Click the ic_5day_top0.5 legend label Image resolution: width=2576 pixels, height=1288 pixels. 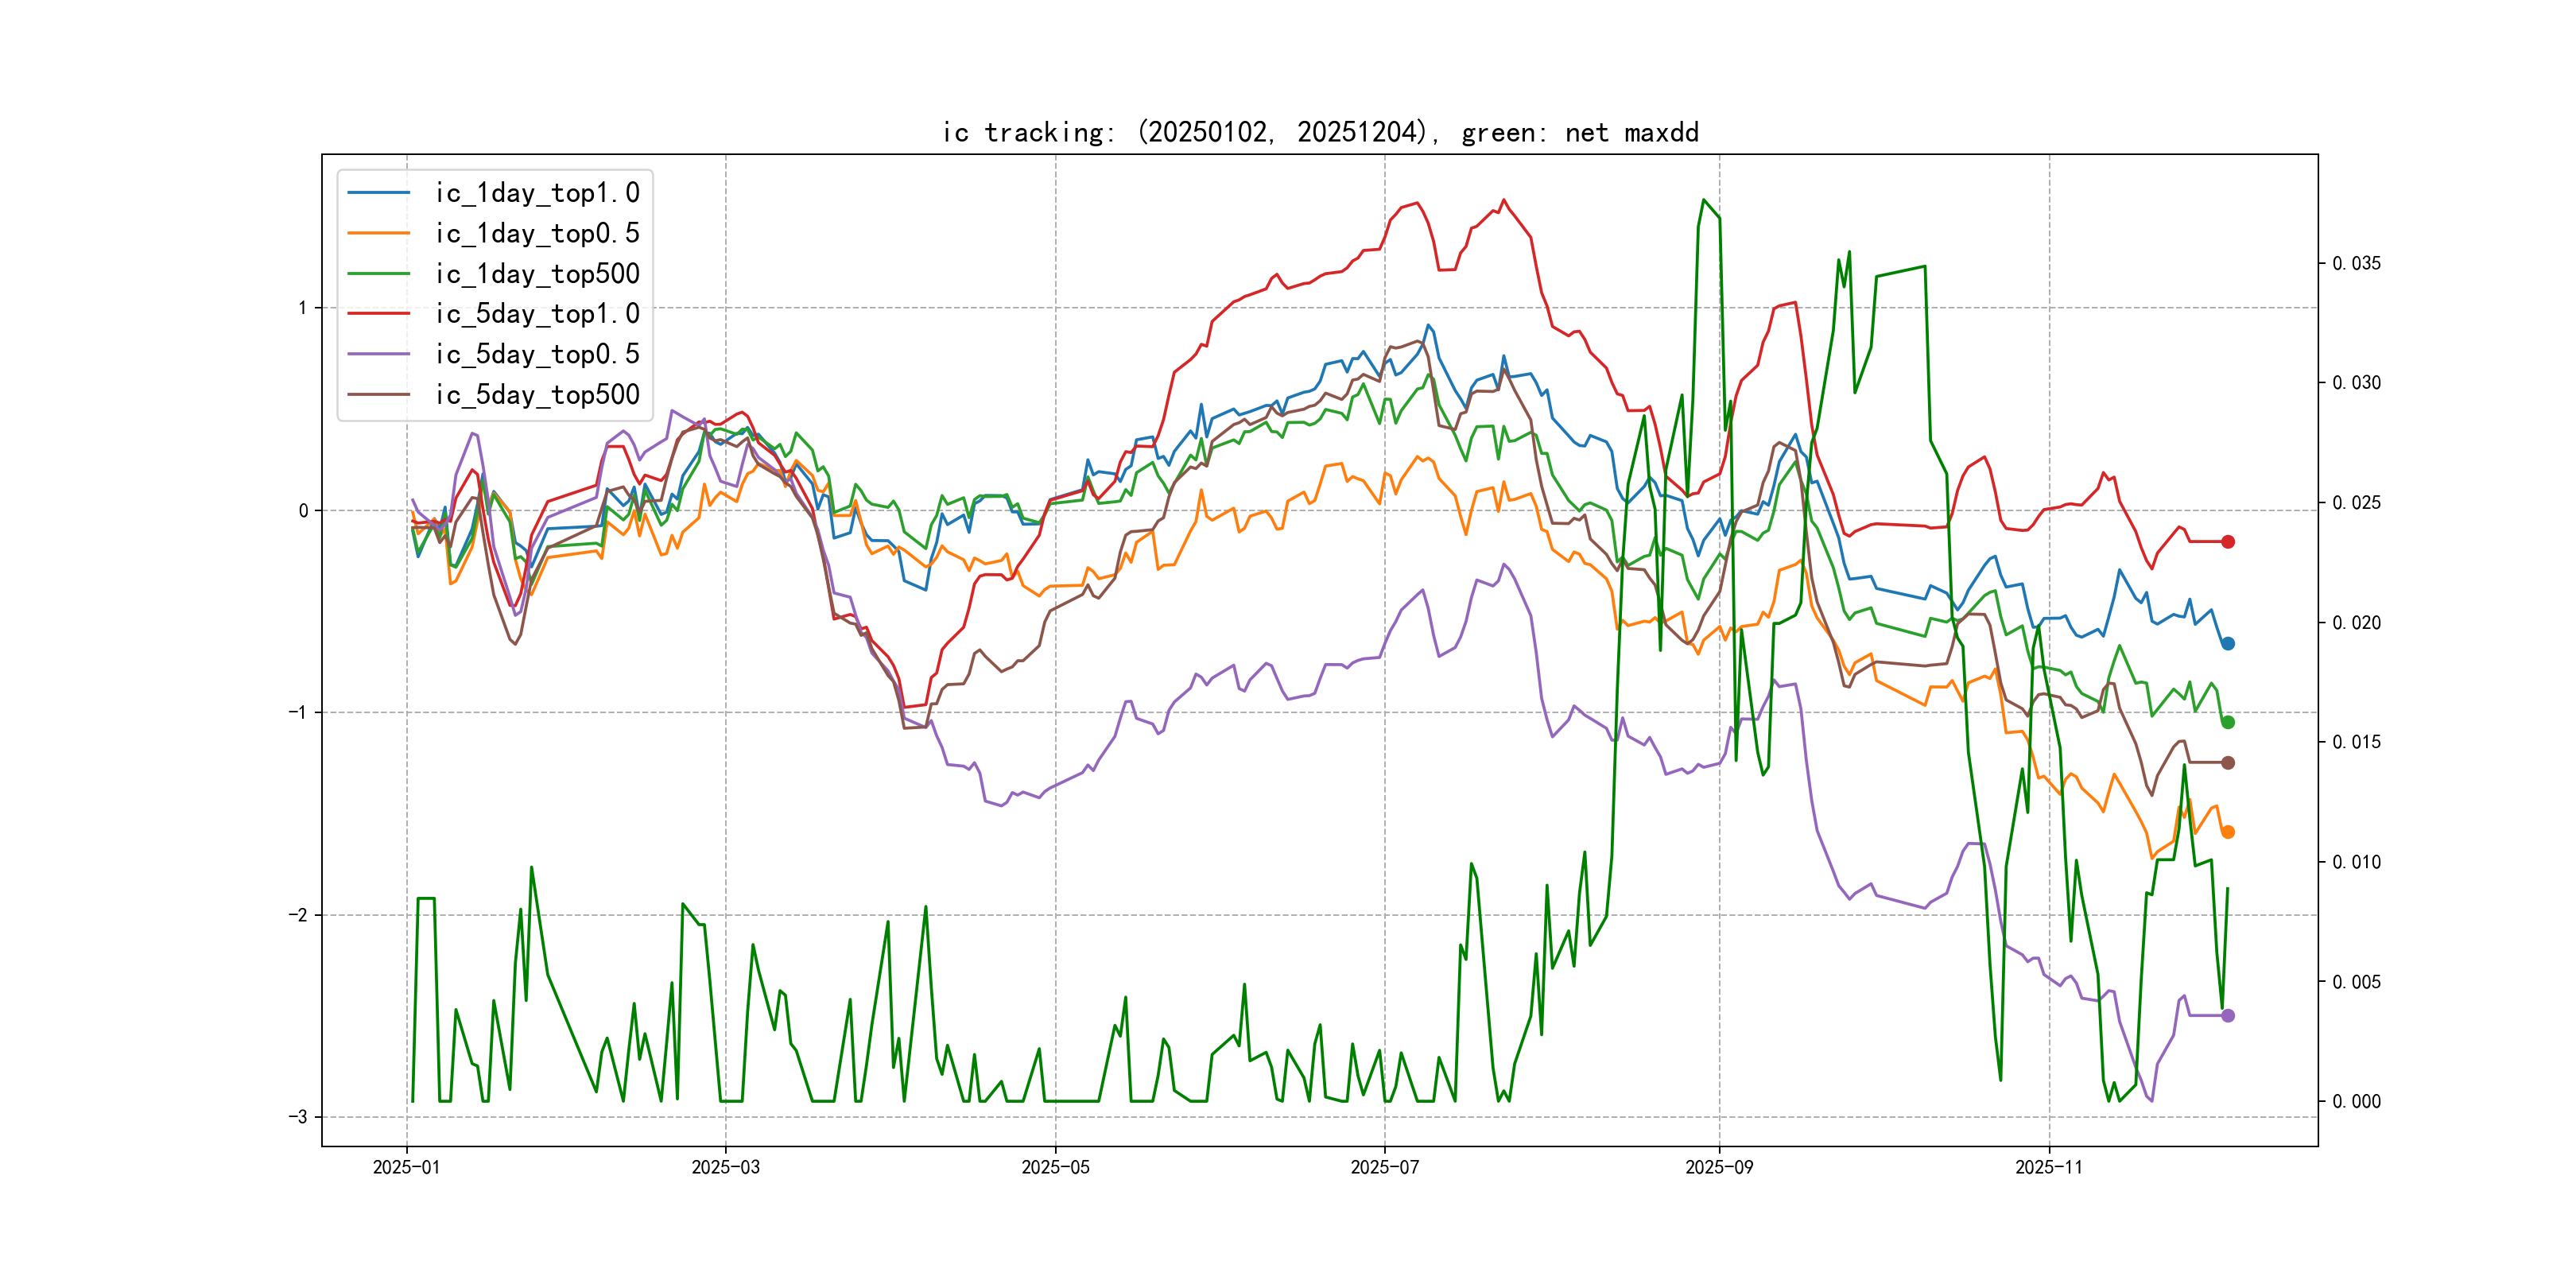pyautogui.click(x=537, y=354)
